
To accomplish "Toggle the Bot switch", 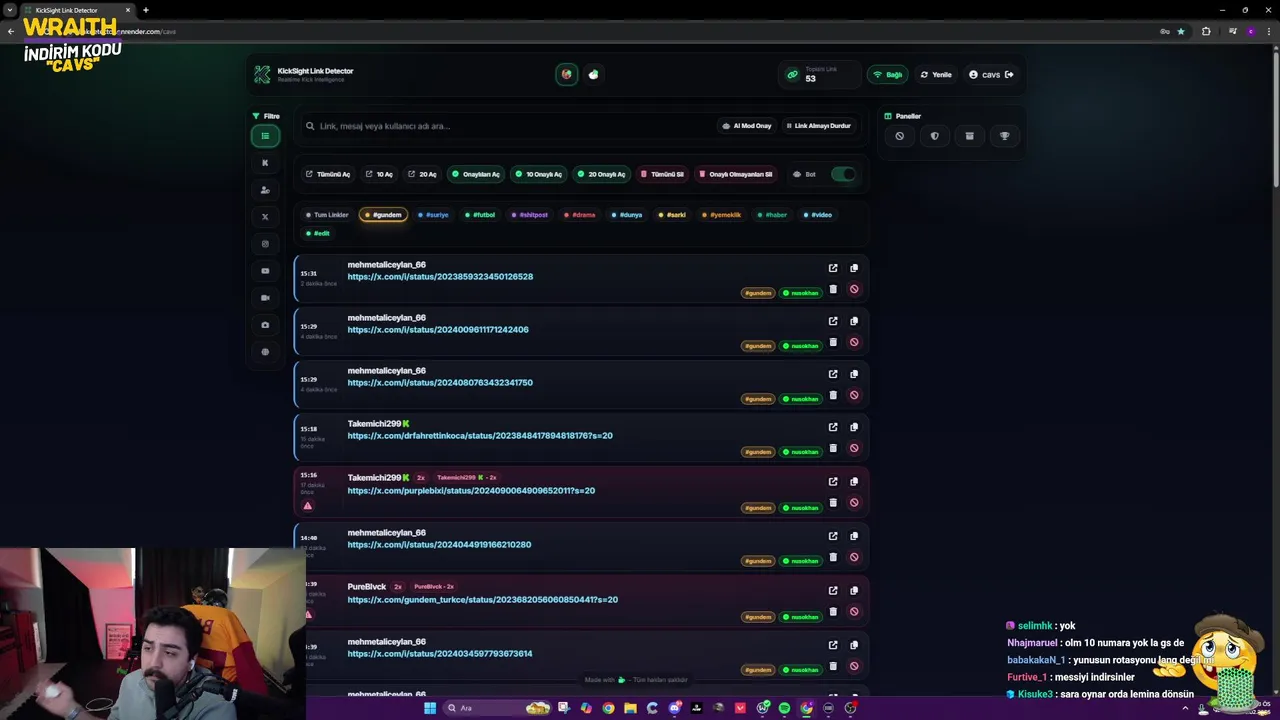I will pyautogui.click(x=843, y=174).
